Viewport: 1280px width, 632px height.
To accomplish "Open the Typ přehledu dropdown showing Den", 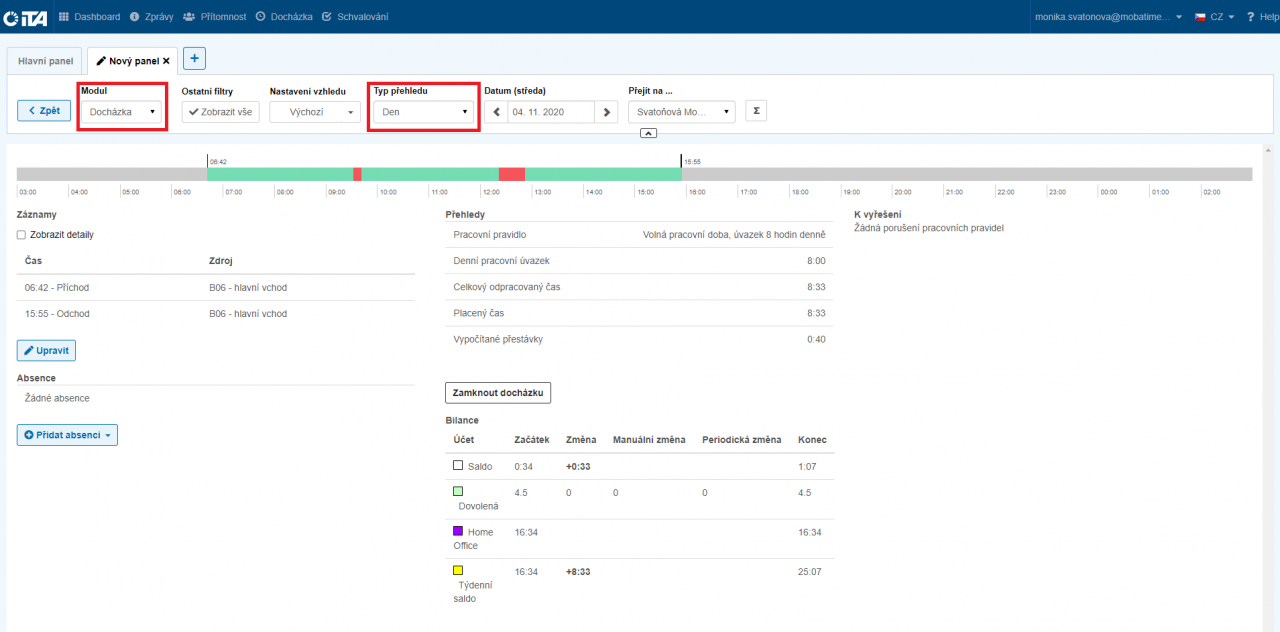I will [424, 112].
